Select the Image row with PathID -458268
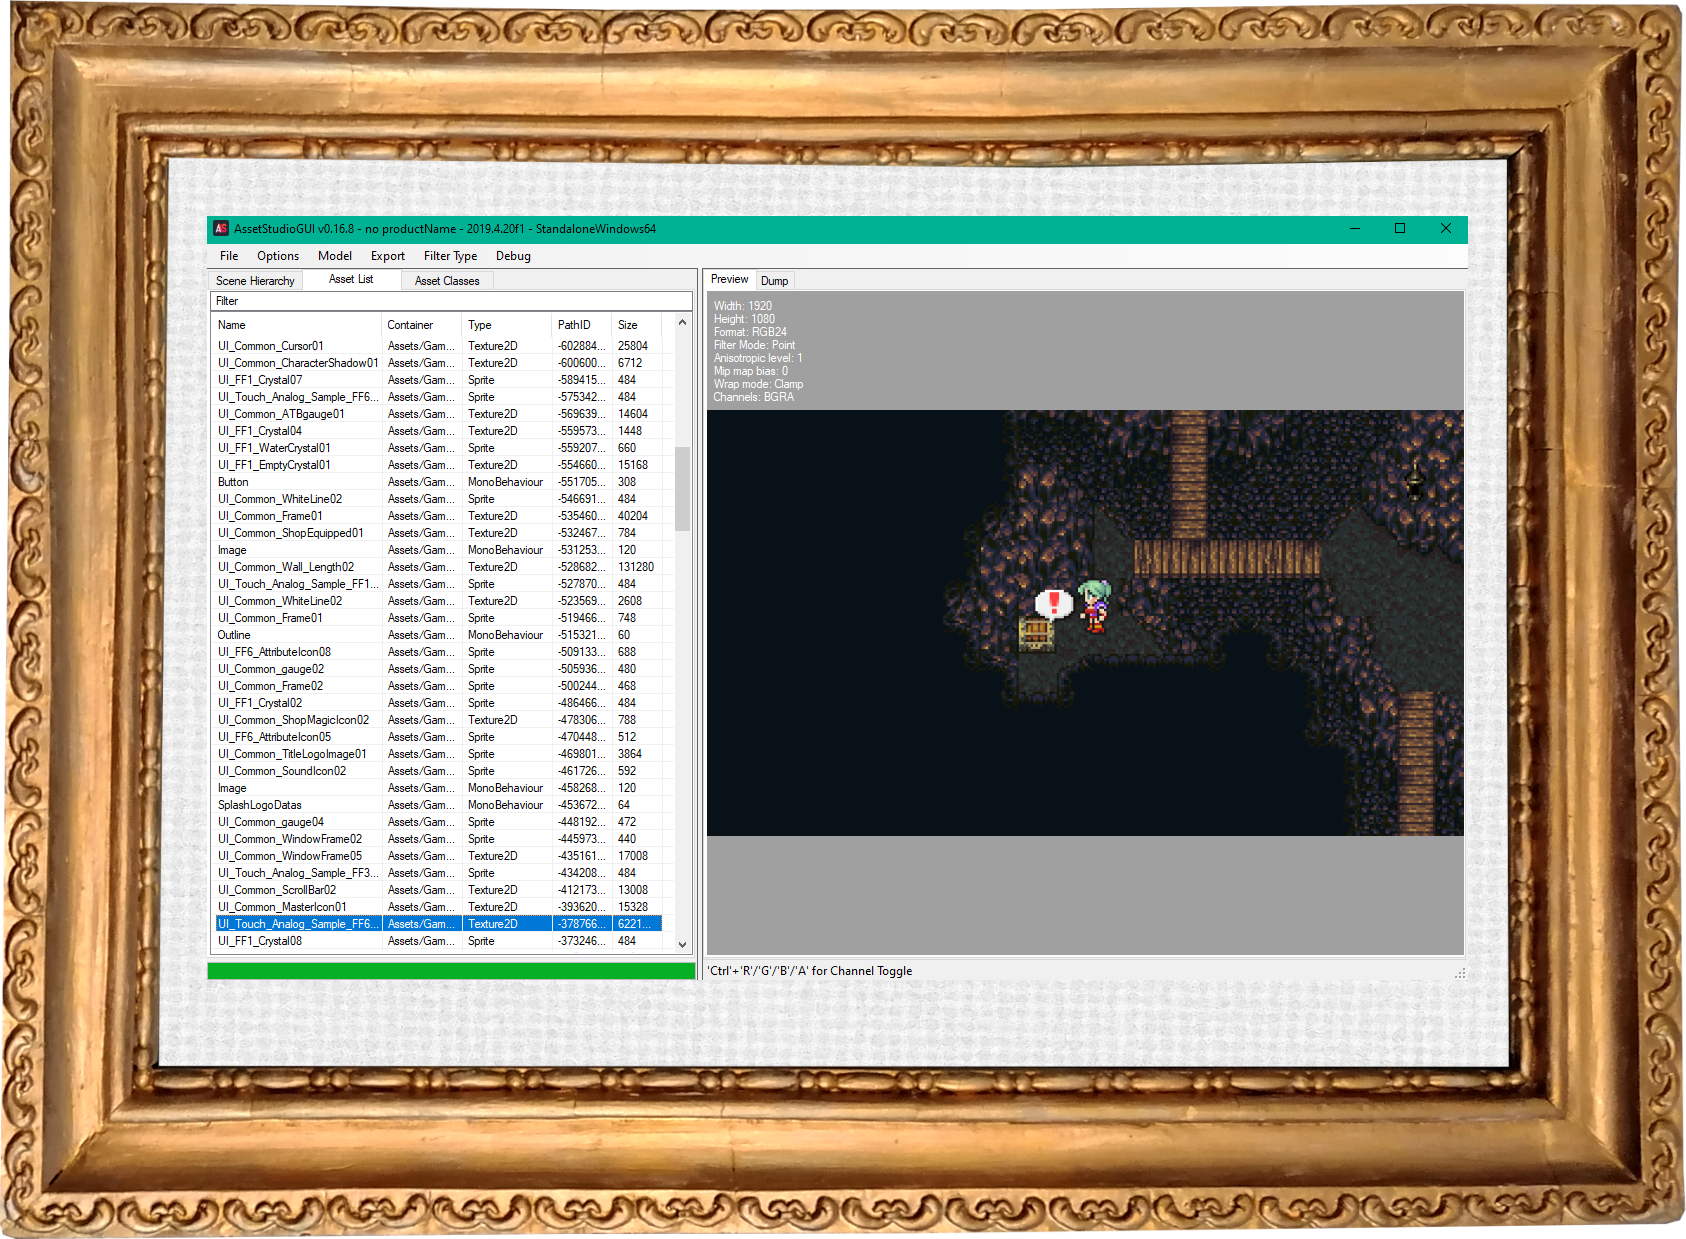The height and width of the screenshot is (1239, 1686). 438,788
